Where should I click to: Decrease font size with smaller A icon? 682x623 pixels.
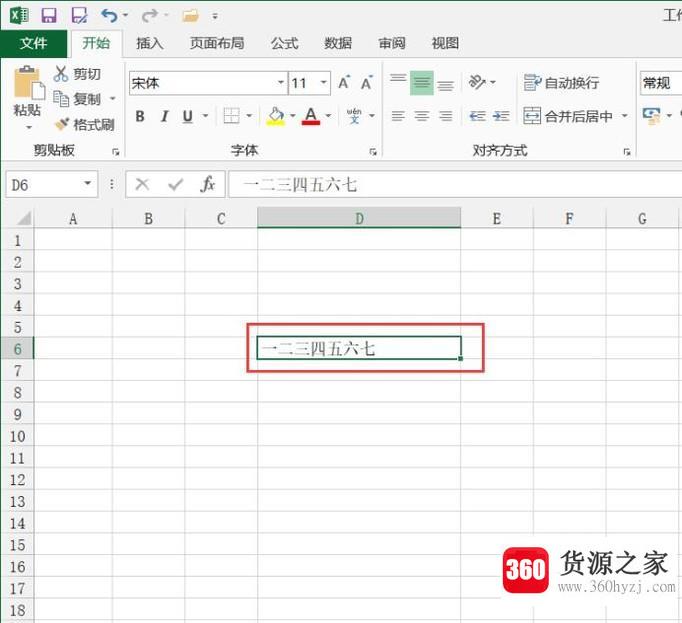(366, 82)
